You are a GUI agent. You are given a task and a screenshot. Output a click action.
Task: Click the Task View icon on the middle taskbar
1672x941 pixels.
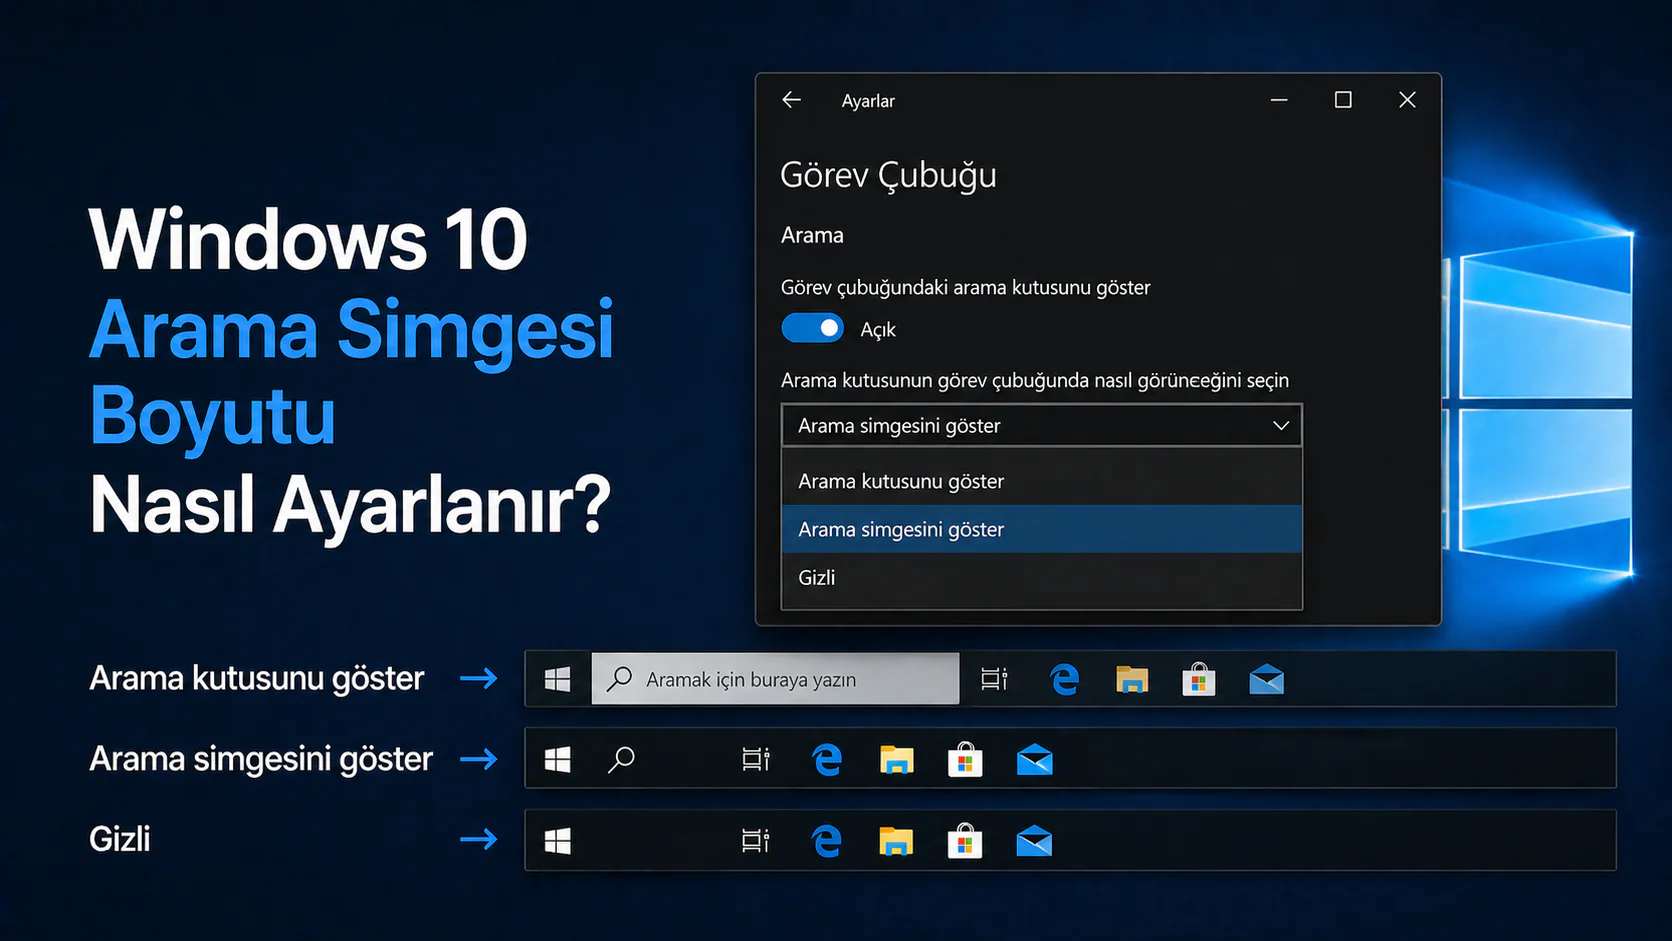click(x=756, y=760)
